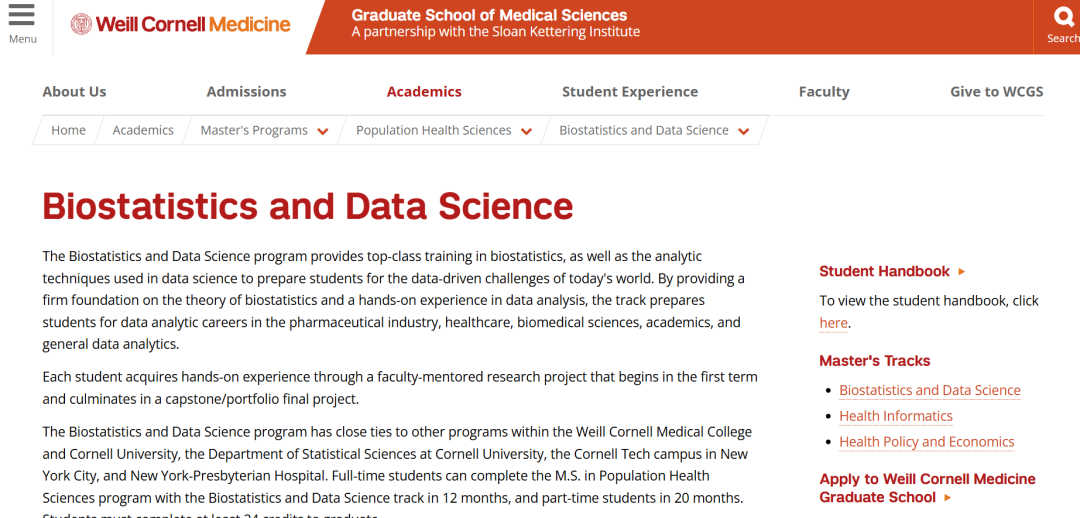Select the Faculty menu item
1080x518 pixels.
click(x=824, y=91)
